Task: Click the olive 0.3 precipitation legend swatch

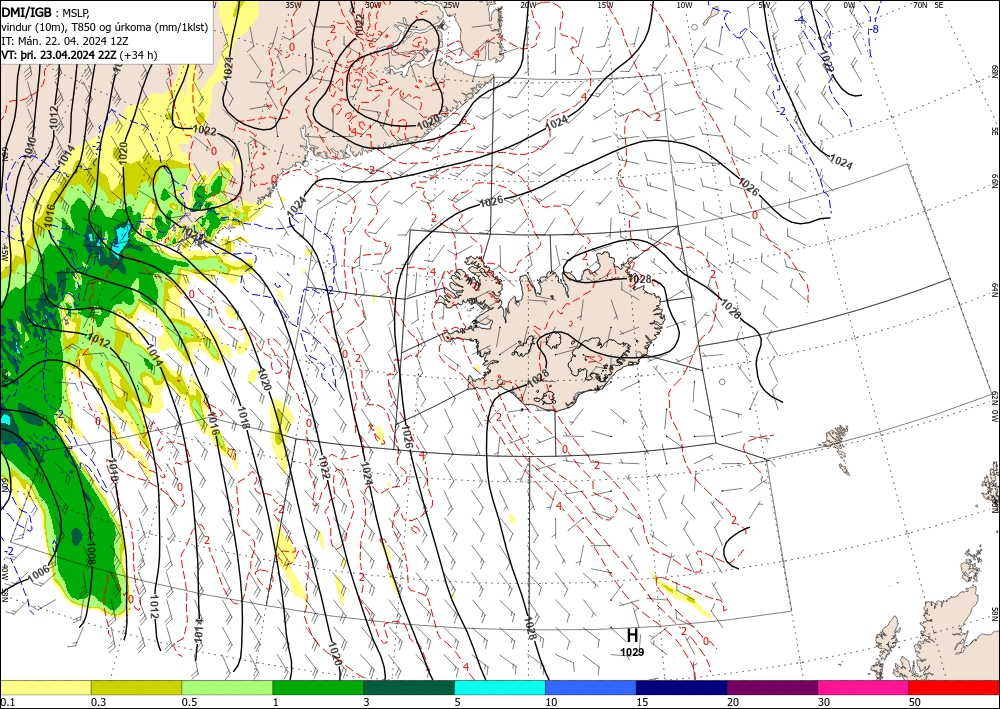Action: point(136,687)
